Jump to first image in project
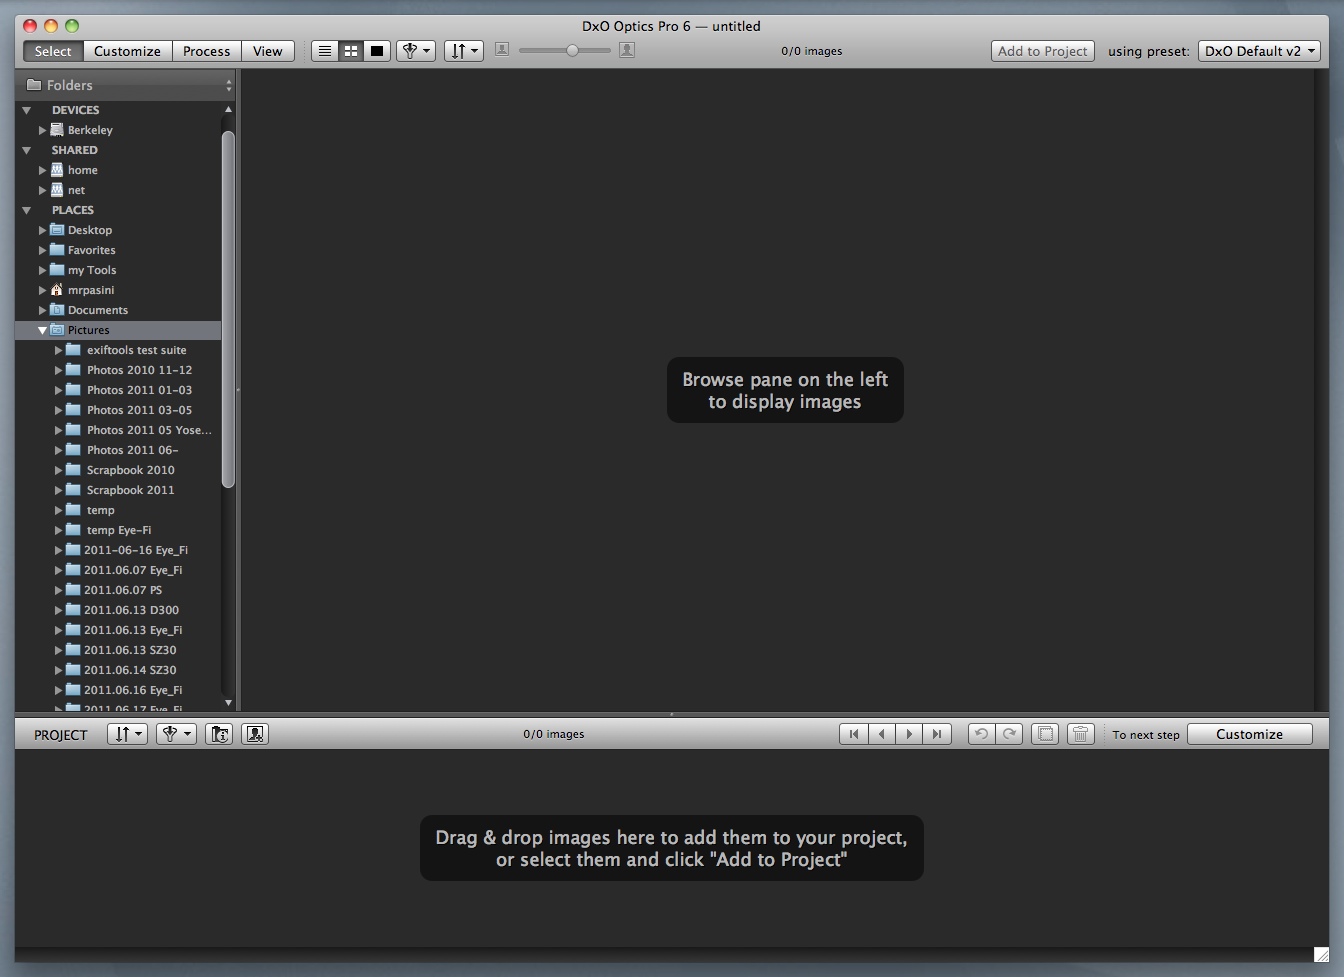Viewport: 1344px width, 977px height. 853,734
